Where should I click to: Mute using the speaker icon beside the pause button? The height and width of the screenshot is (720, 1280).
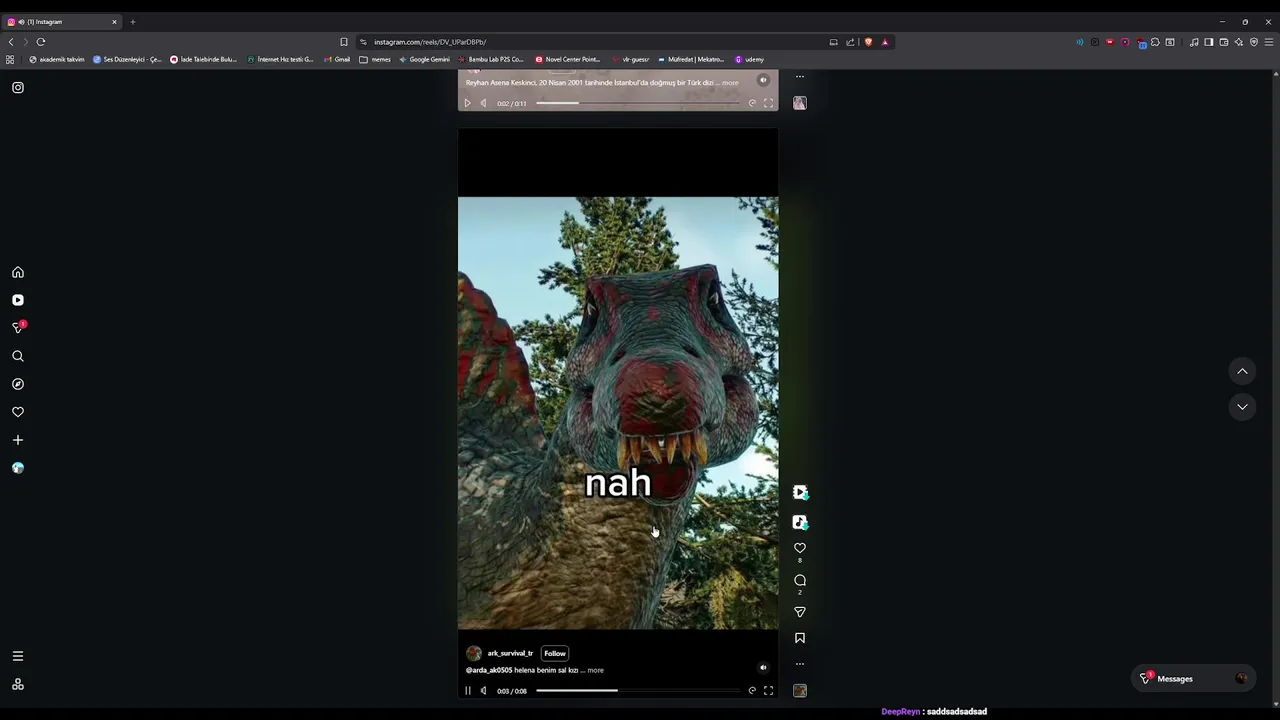pos(483,691)
